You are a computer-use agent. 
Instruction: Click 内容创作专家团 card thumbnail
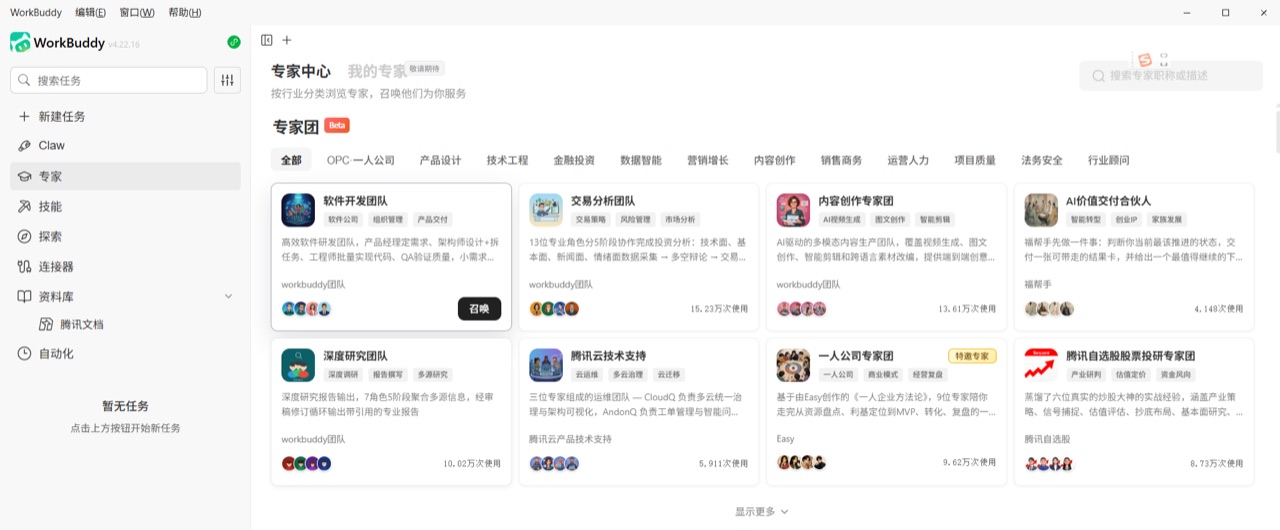(x=794, y=210)
